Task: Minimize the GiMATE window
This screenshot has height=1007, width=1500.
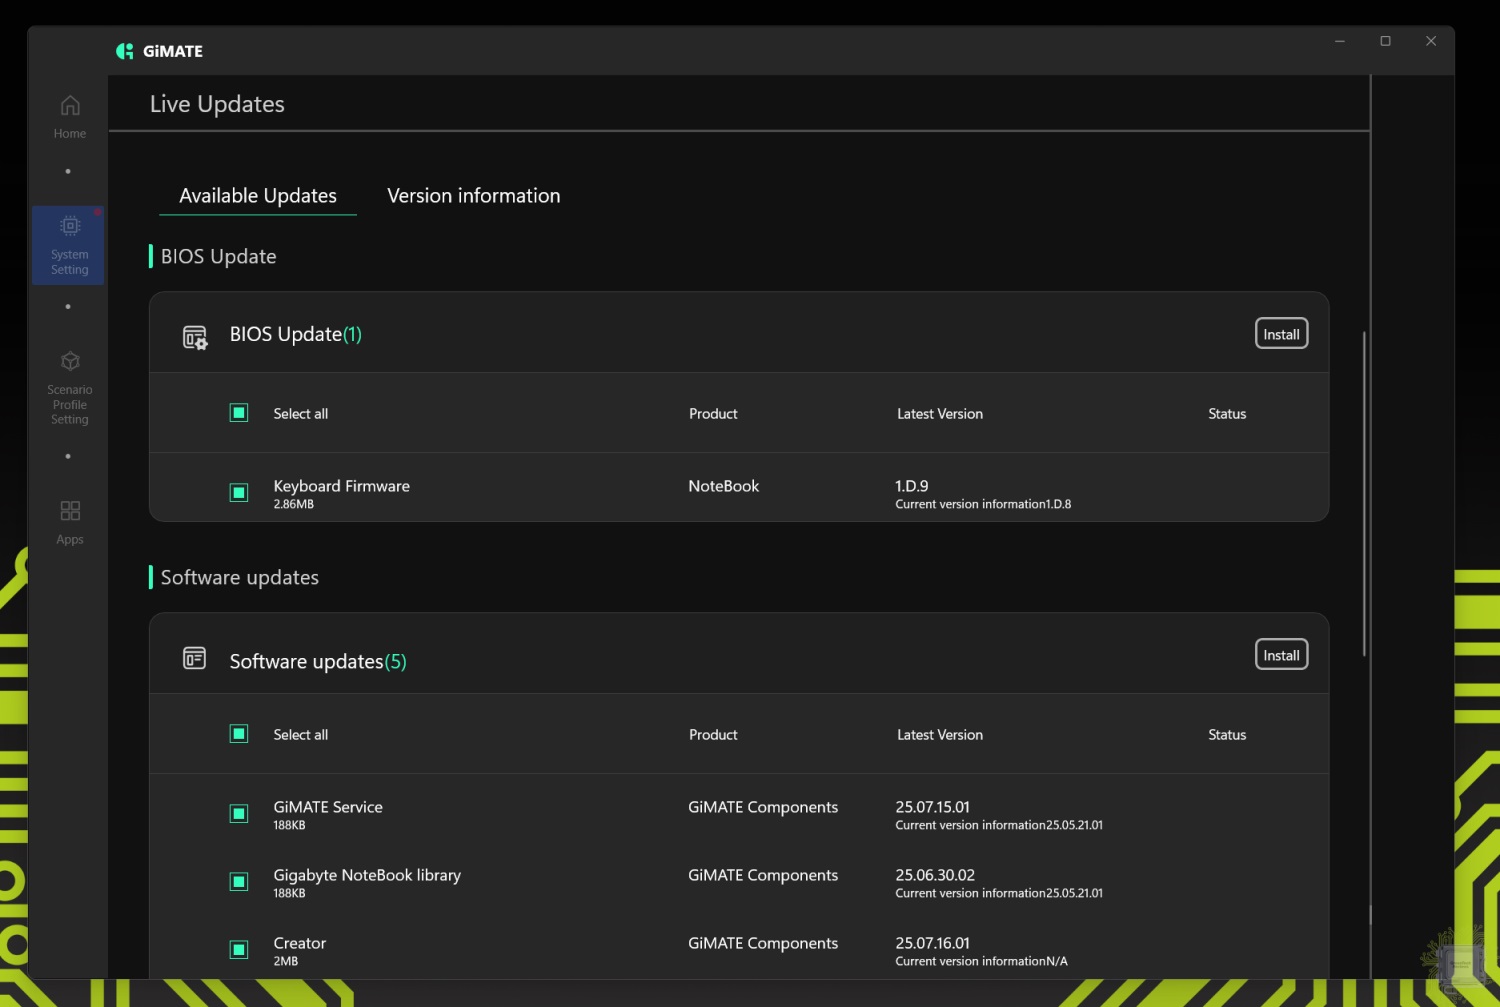Action: (x=1340, y=41)
